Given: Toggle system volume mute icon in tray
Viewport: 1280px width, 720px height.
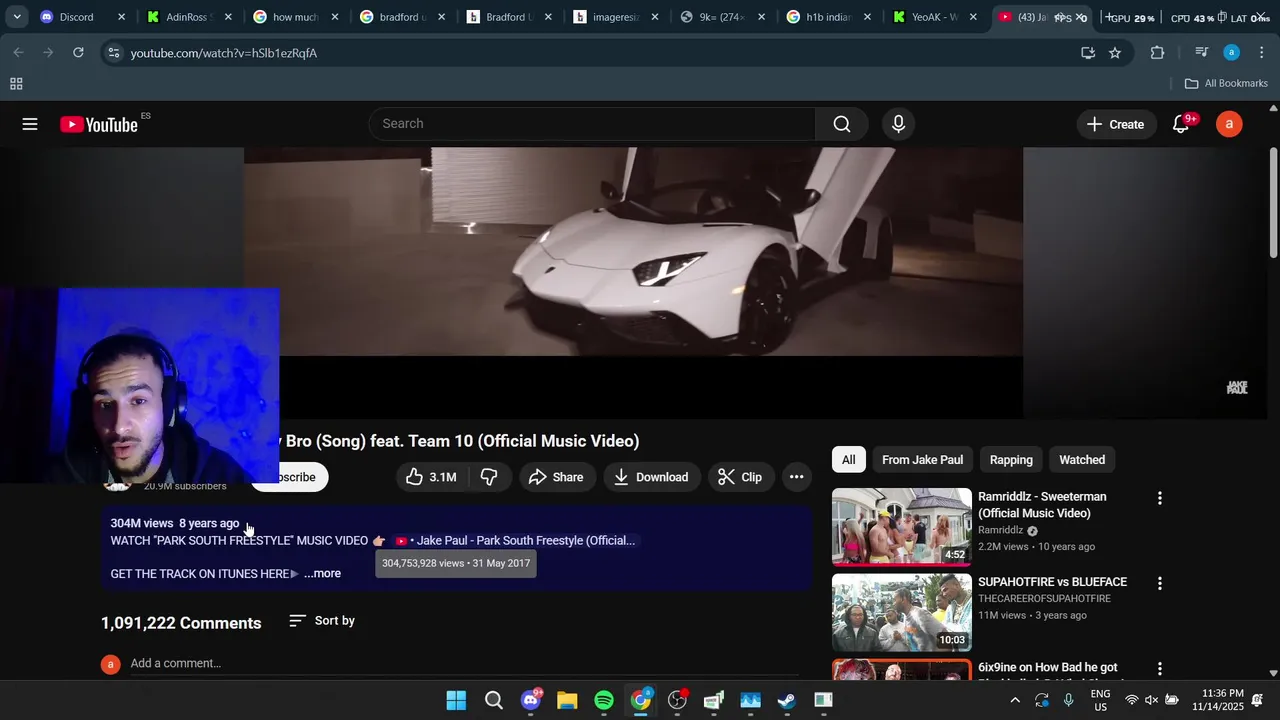Looking at the screenshot, I should [x=1151, y=700].
